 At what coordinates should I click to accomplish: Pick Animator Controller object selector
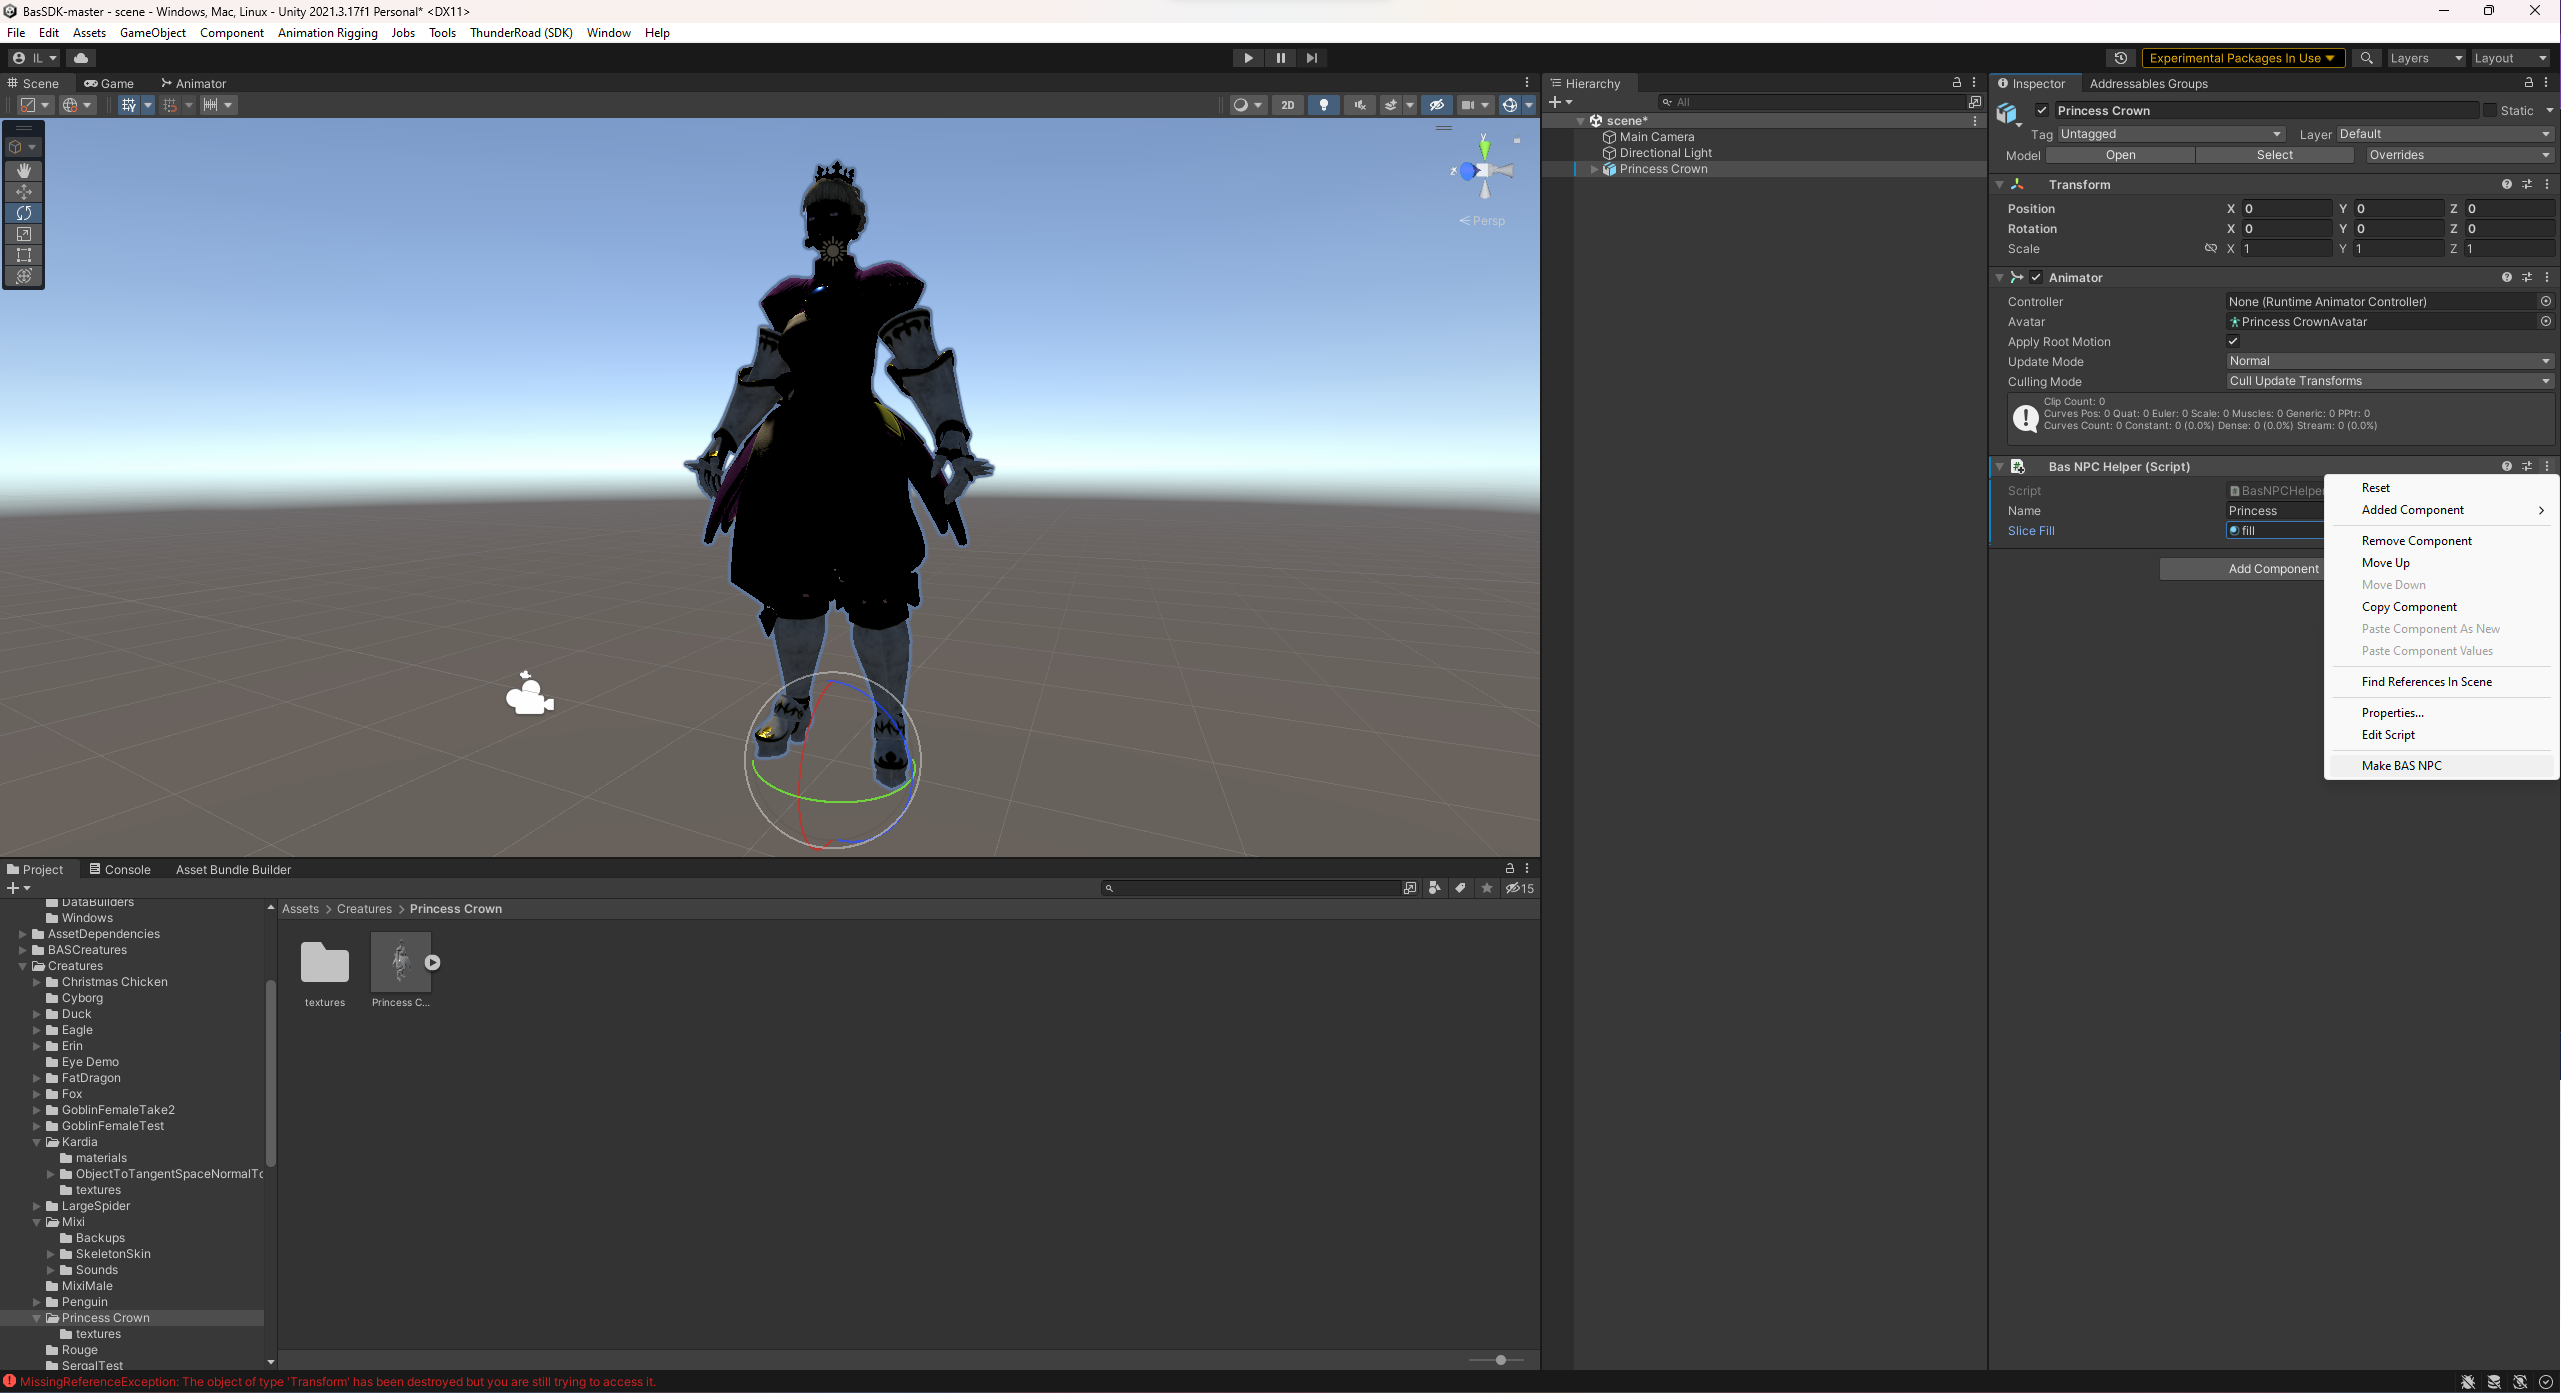(2545, 301)
